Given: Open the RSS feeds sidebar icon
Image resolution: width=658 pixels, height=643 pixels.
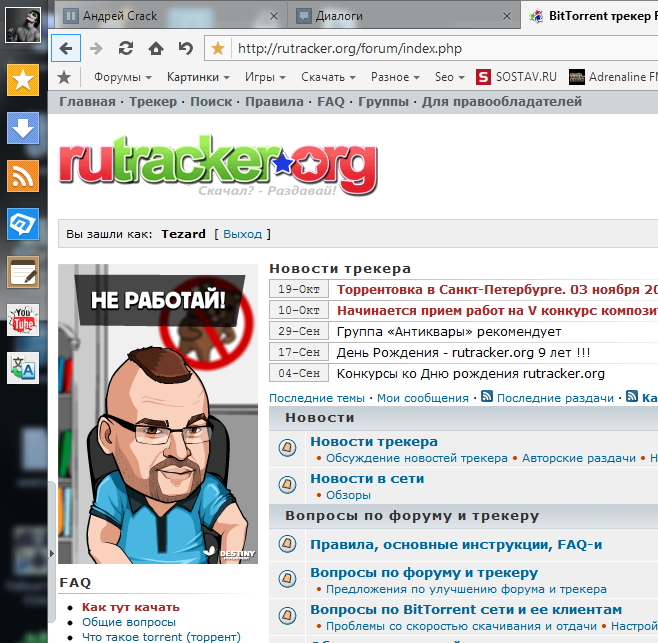Looking at the screenshot, I should click(23, 176).
